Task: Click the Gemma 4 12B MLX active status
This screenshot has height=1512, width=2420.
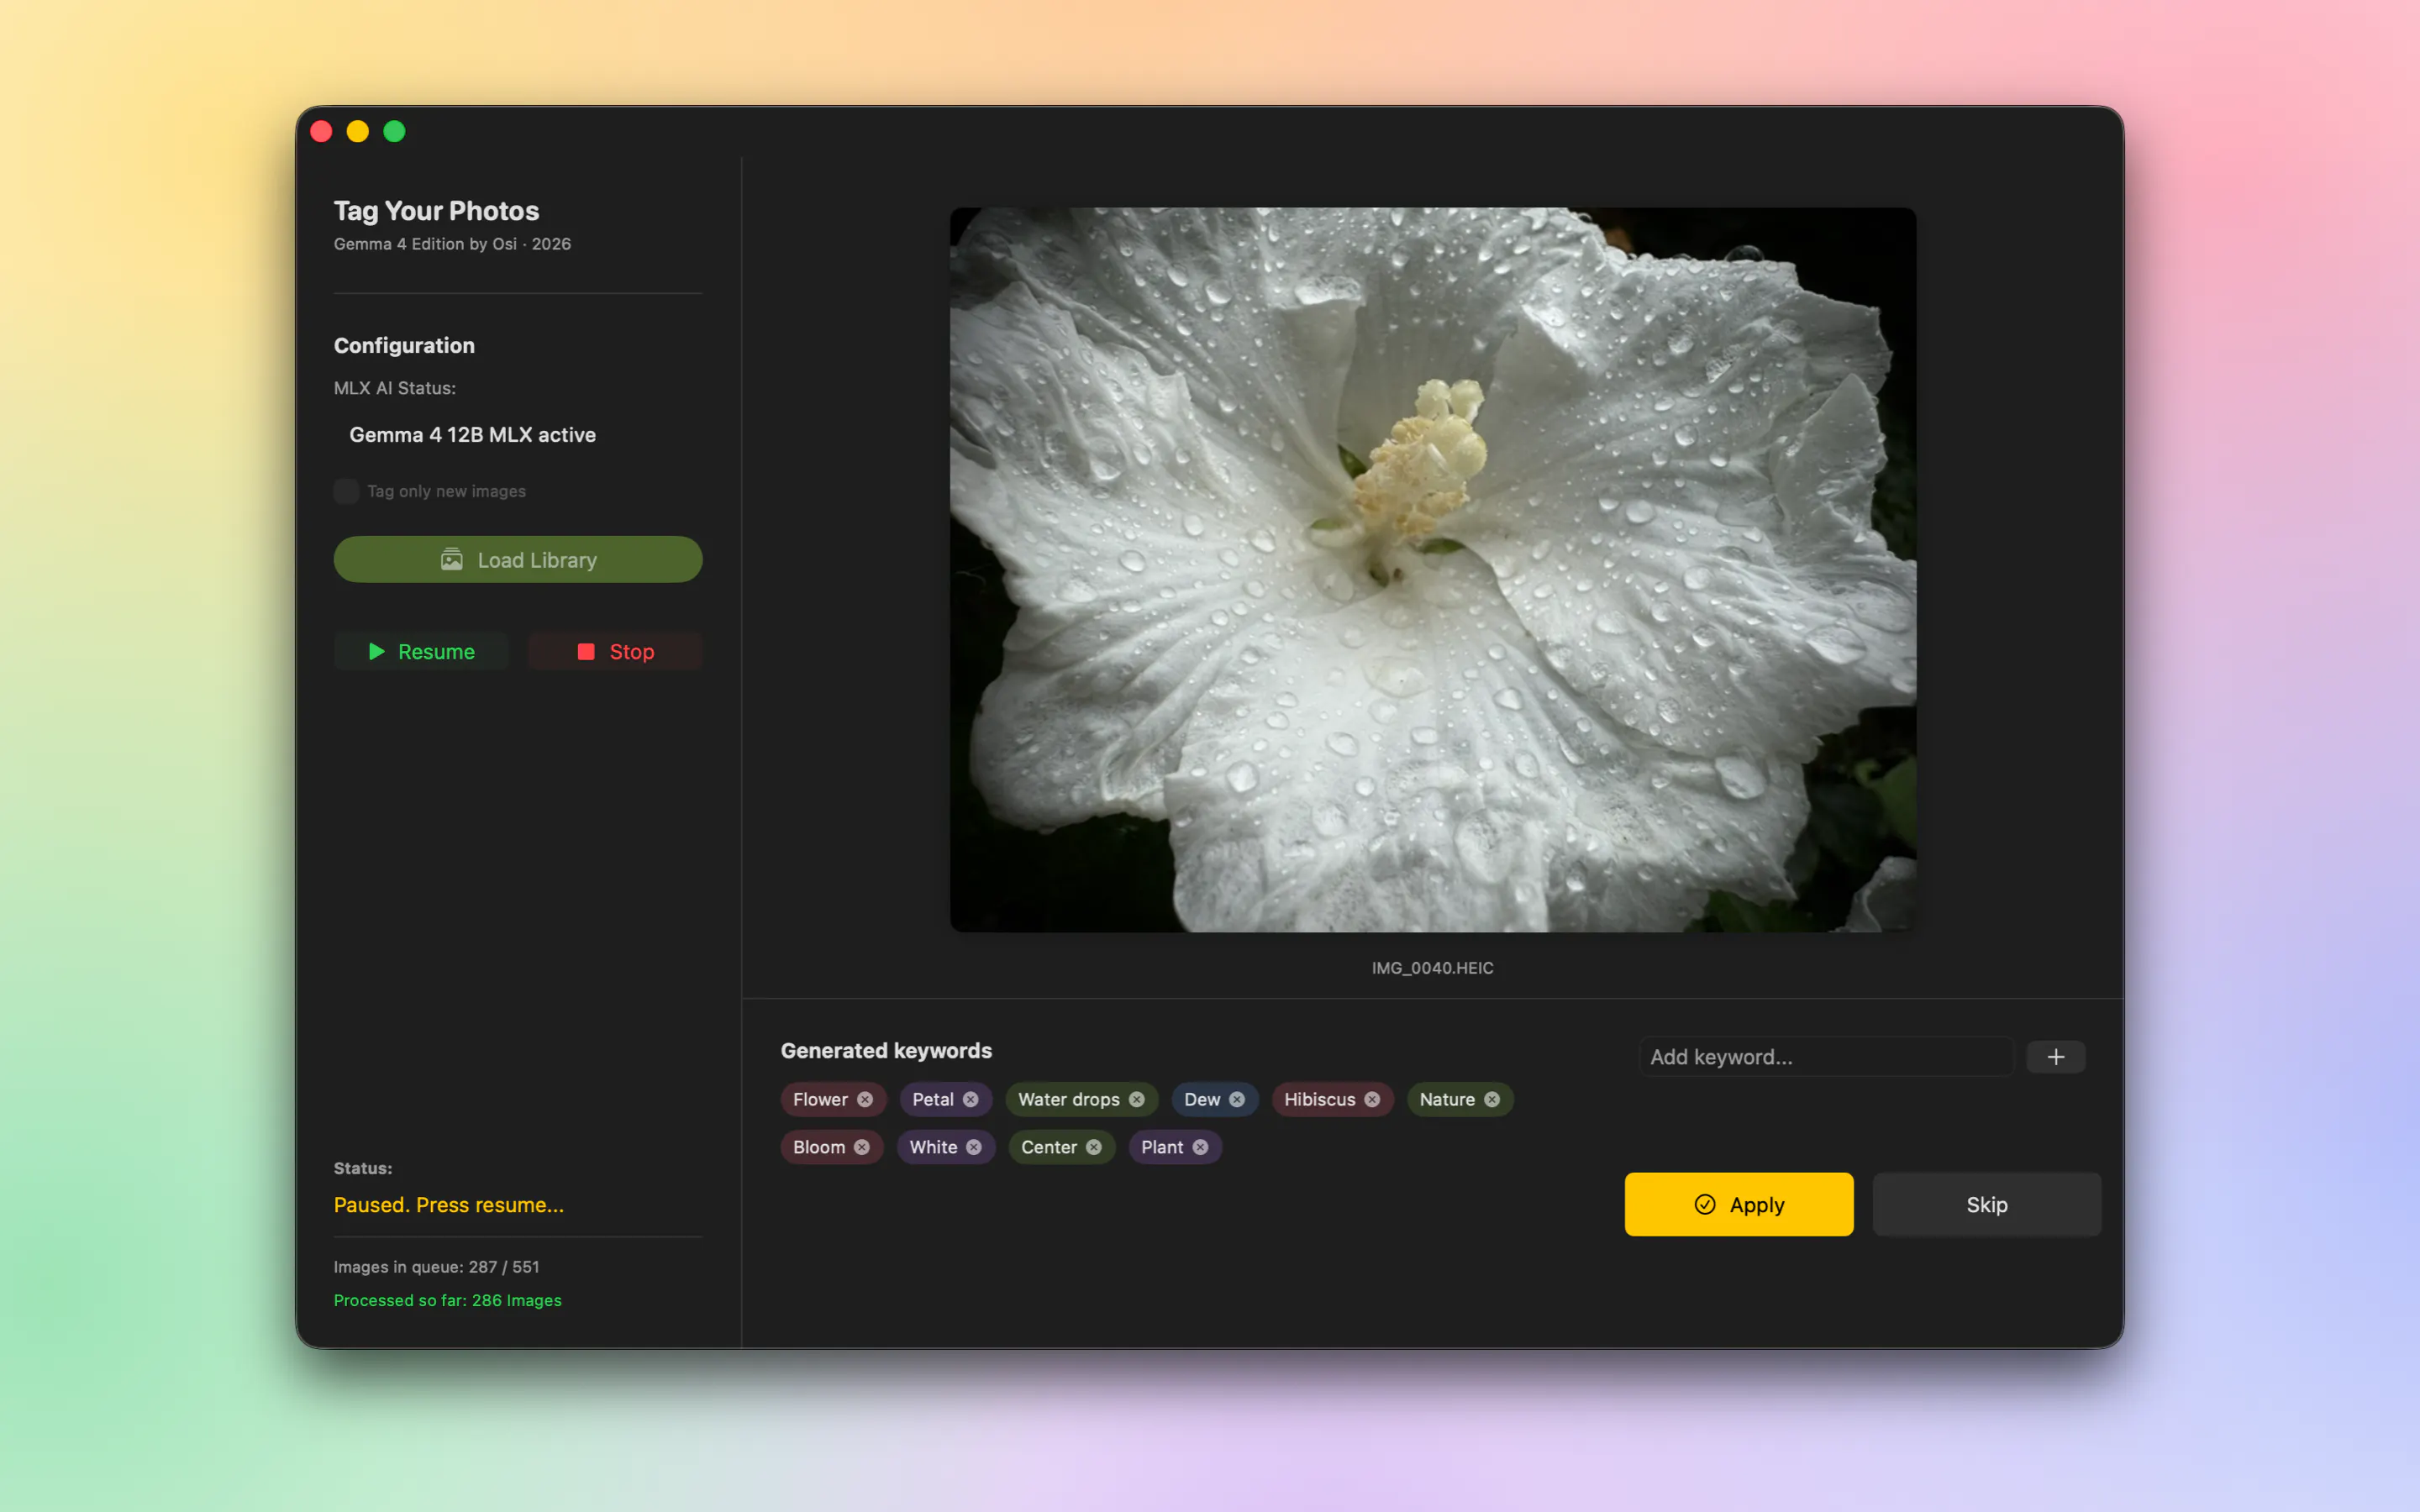Action: 472,435
